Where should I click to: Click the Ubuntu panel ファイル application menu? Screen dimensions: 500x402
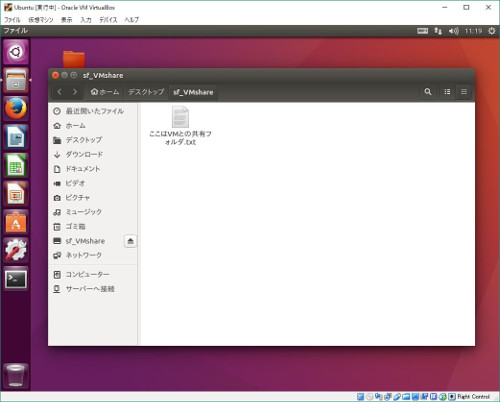(15, 31)
